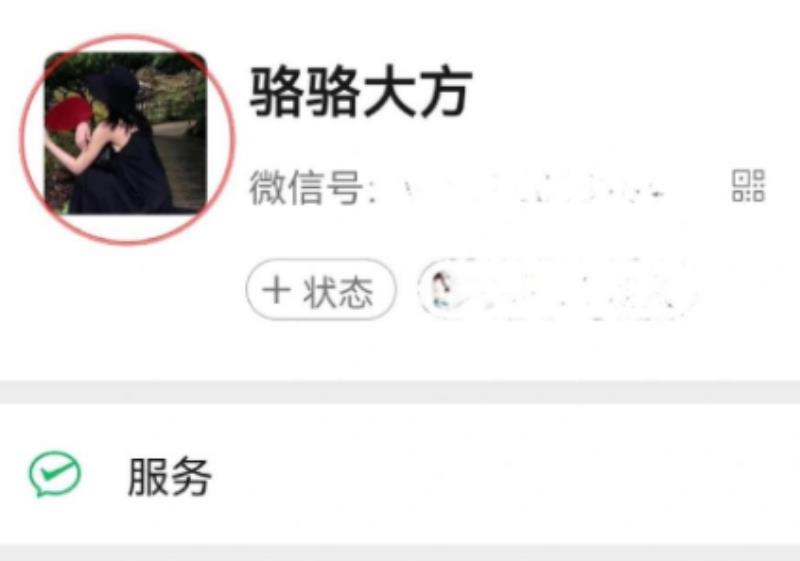Click the gray divider above the 服务 row

[x=400, y=392]
